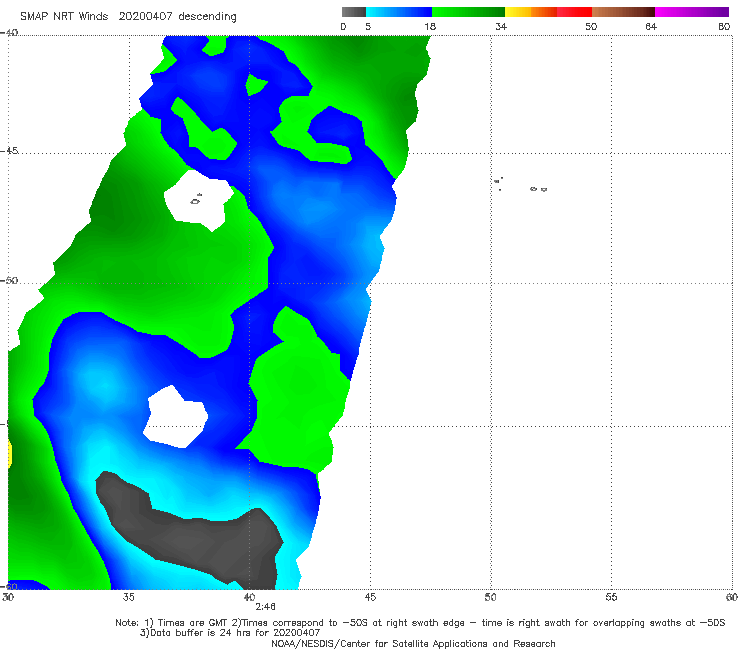Click the green 18-34 segment of the color bar
The width and height of the screenshot is (740, 650).
468,12
